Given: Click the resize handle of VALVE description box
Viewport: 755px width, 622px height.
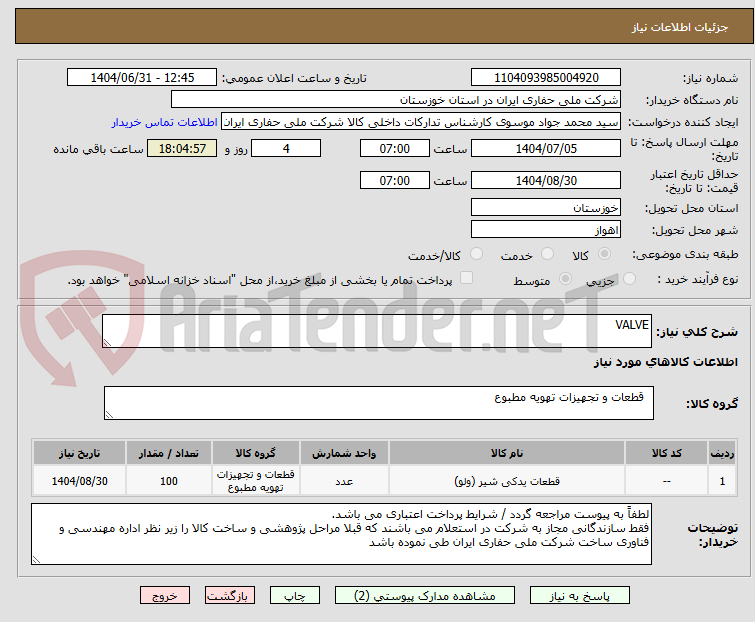Looking at the screenshot, I should click(x=107, y=342).
